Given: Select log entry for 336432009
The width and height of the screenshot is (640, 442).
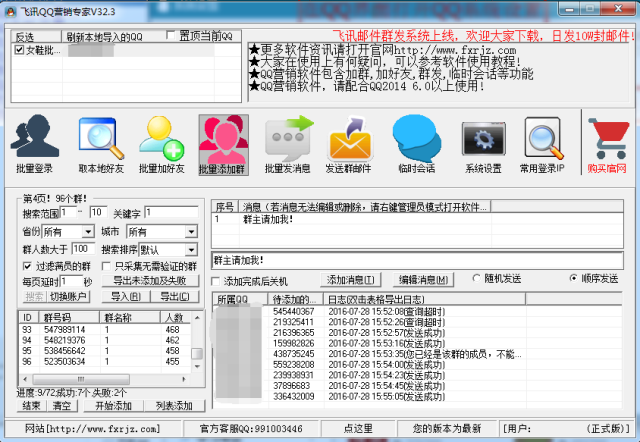Looking at the screenshot, I should (x=417, y=396).
